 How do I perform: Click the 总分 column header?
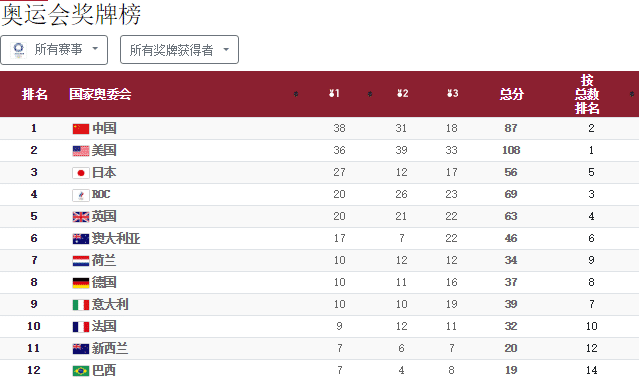pyautogui.click(x=511, y=94)
